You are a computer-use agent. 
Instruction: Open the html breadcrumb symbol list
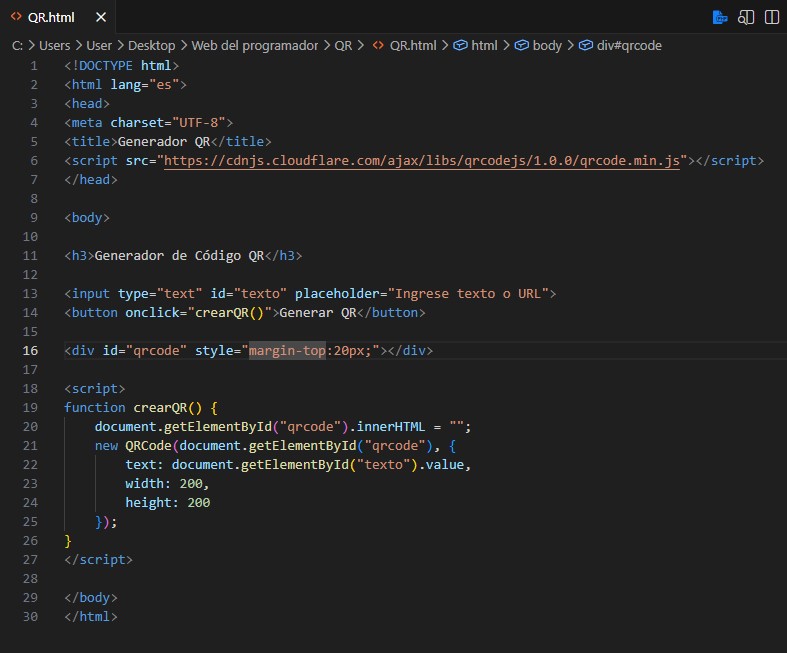pos(484,46)
